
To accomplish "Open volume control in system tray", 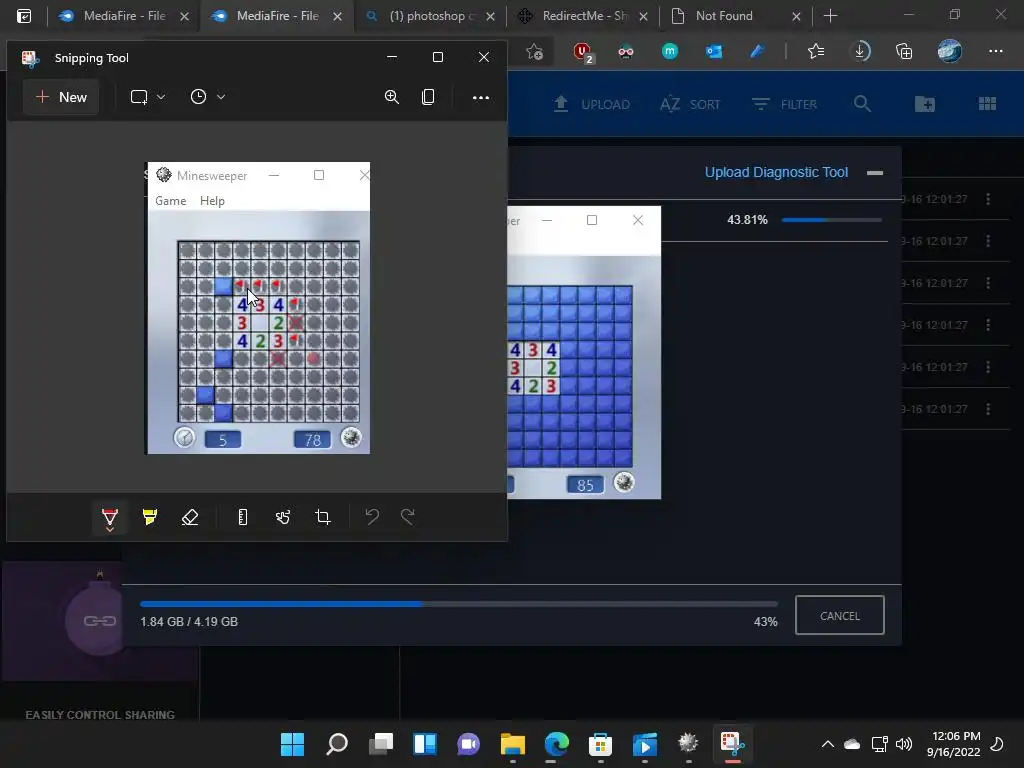I will click(x=904, y=744).
